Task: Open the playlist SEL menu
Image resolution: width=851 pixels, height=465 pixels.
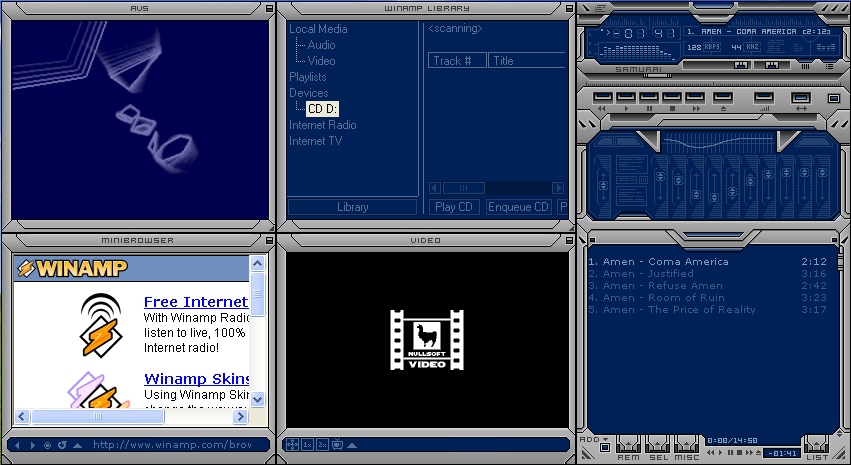Action: [x=658, y=449]
